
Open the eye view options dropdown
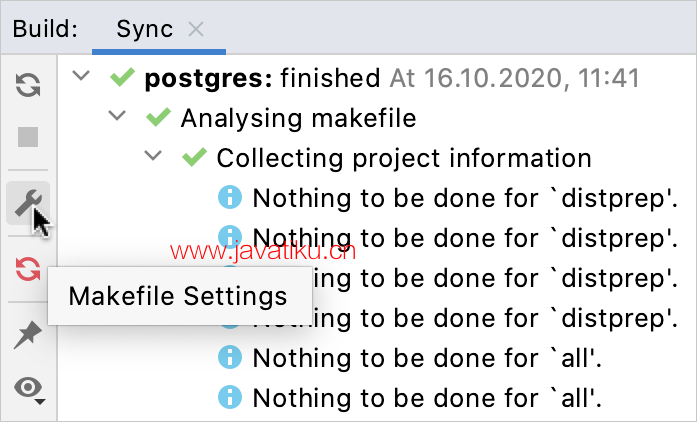point(29,389)
